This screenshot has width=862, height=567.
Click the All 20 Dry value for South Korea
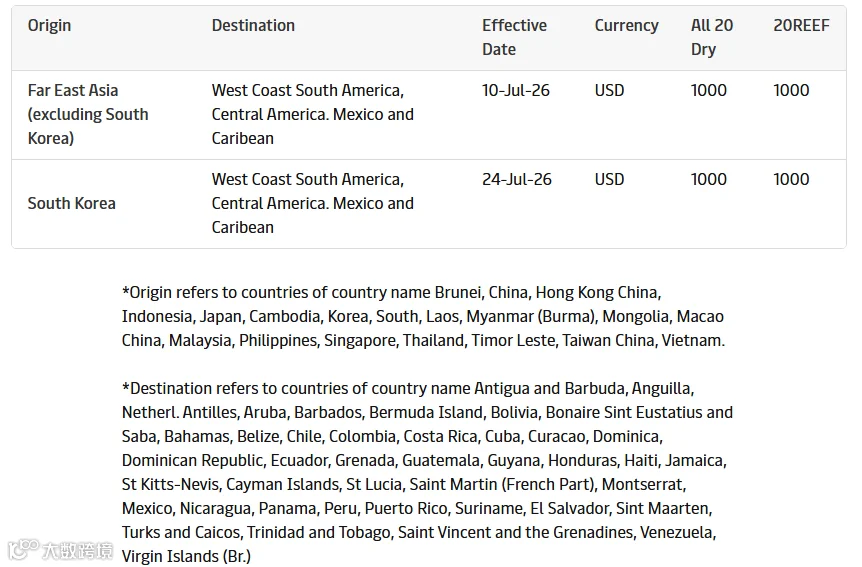tap(709, 180)
